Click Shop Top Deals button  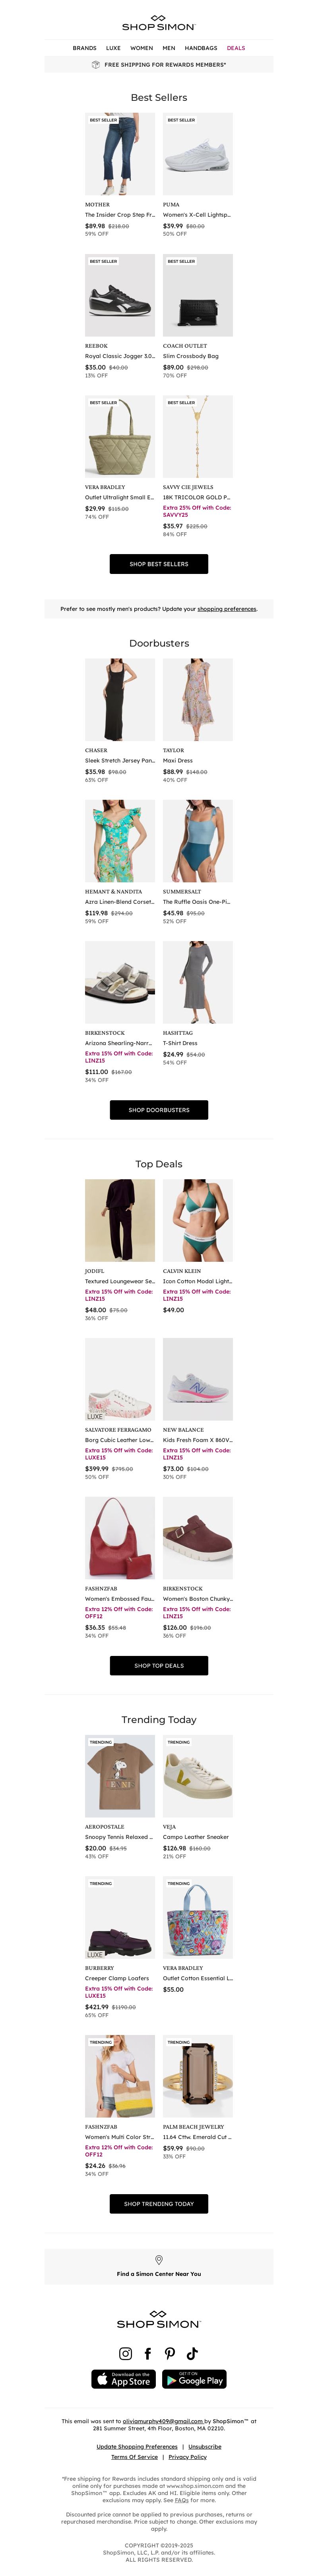(x=159, y=1666)
